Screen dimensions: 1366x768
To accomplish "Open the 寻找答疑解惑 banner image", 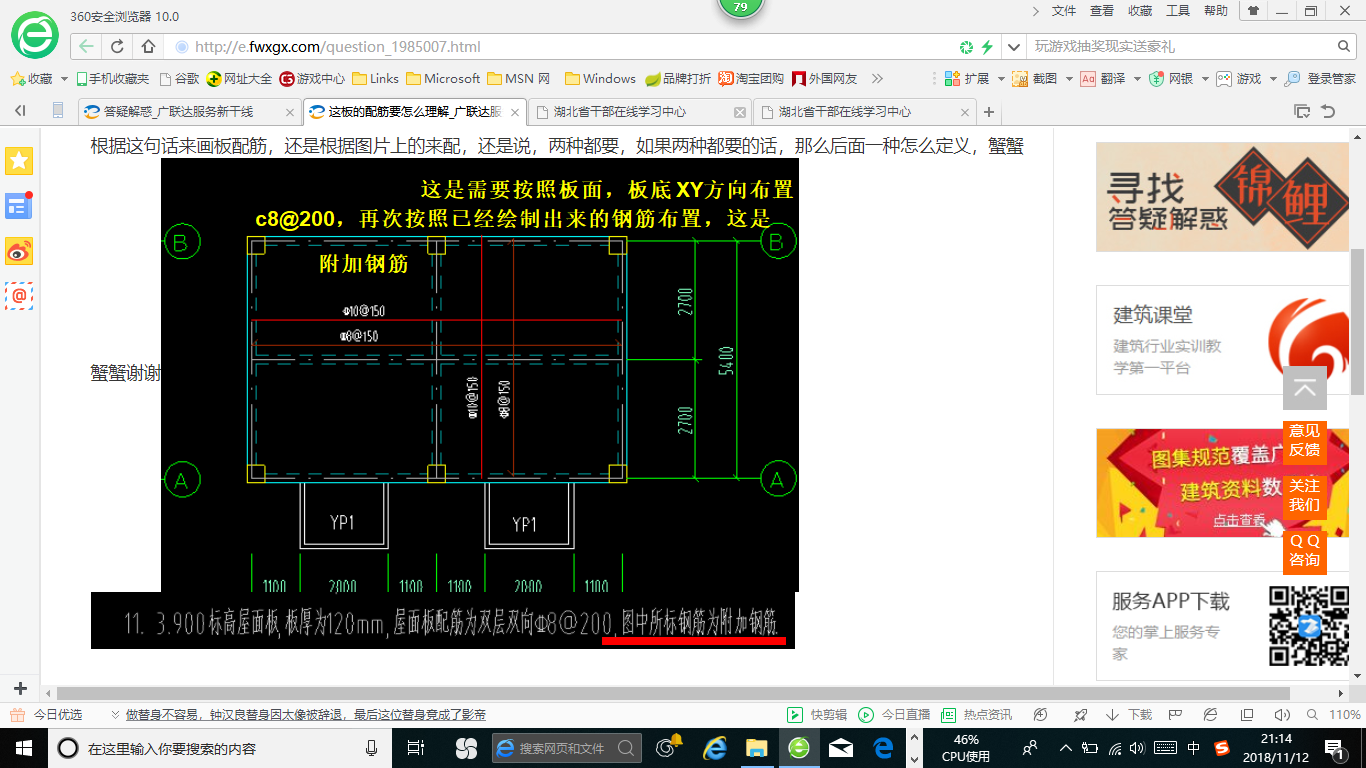I will [x=1222, y=197].
